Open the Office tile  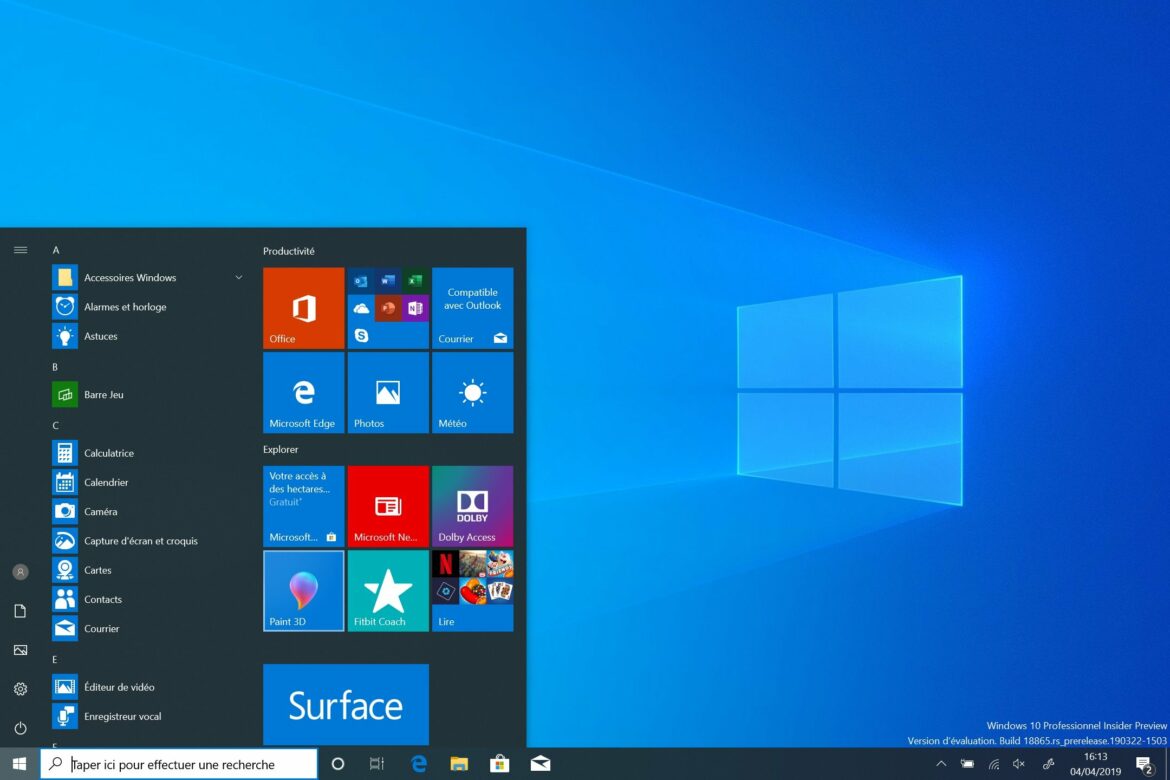(303, 308)
